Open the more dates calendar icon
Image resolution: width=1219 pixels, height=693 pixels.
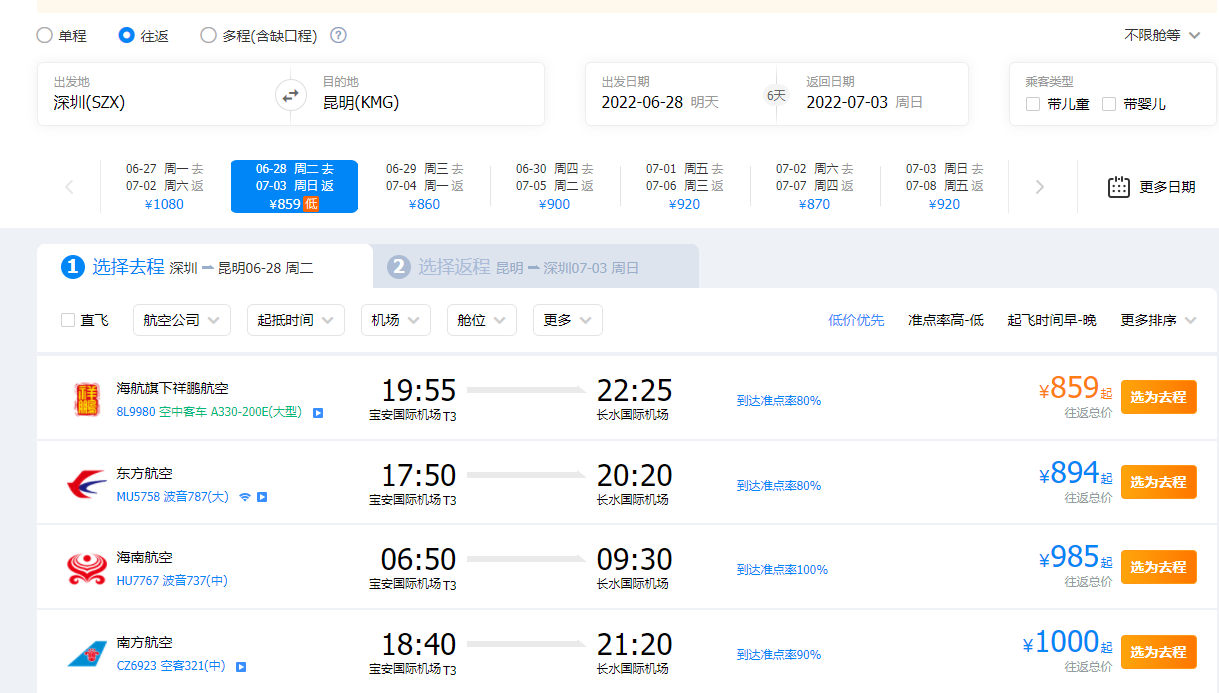1119,187
